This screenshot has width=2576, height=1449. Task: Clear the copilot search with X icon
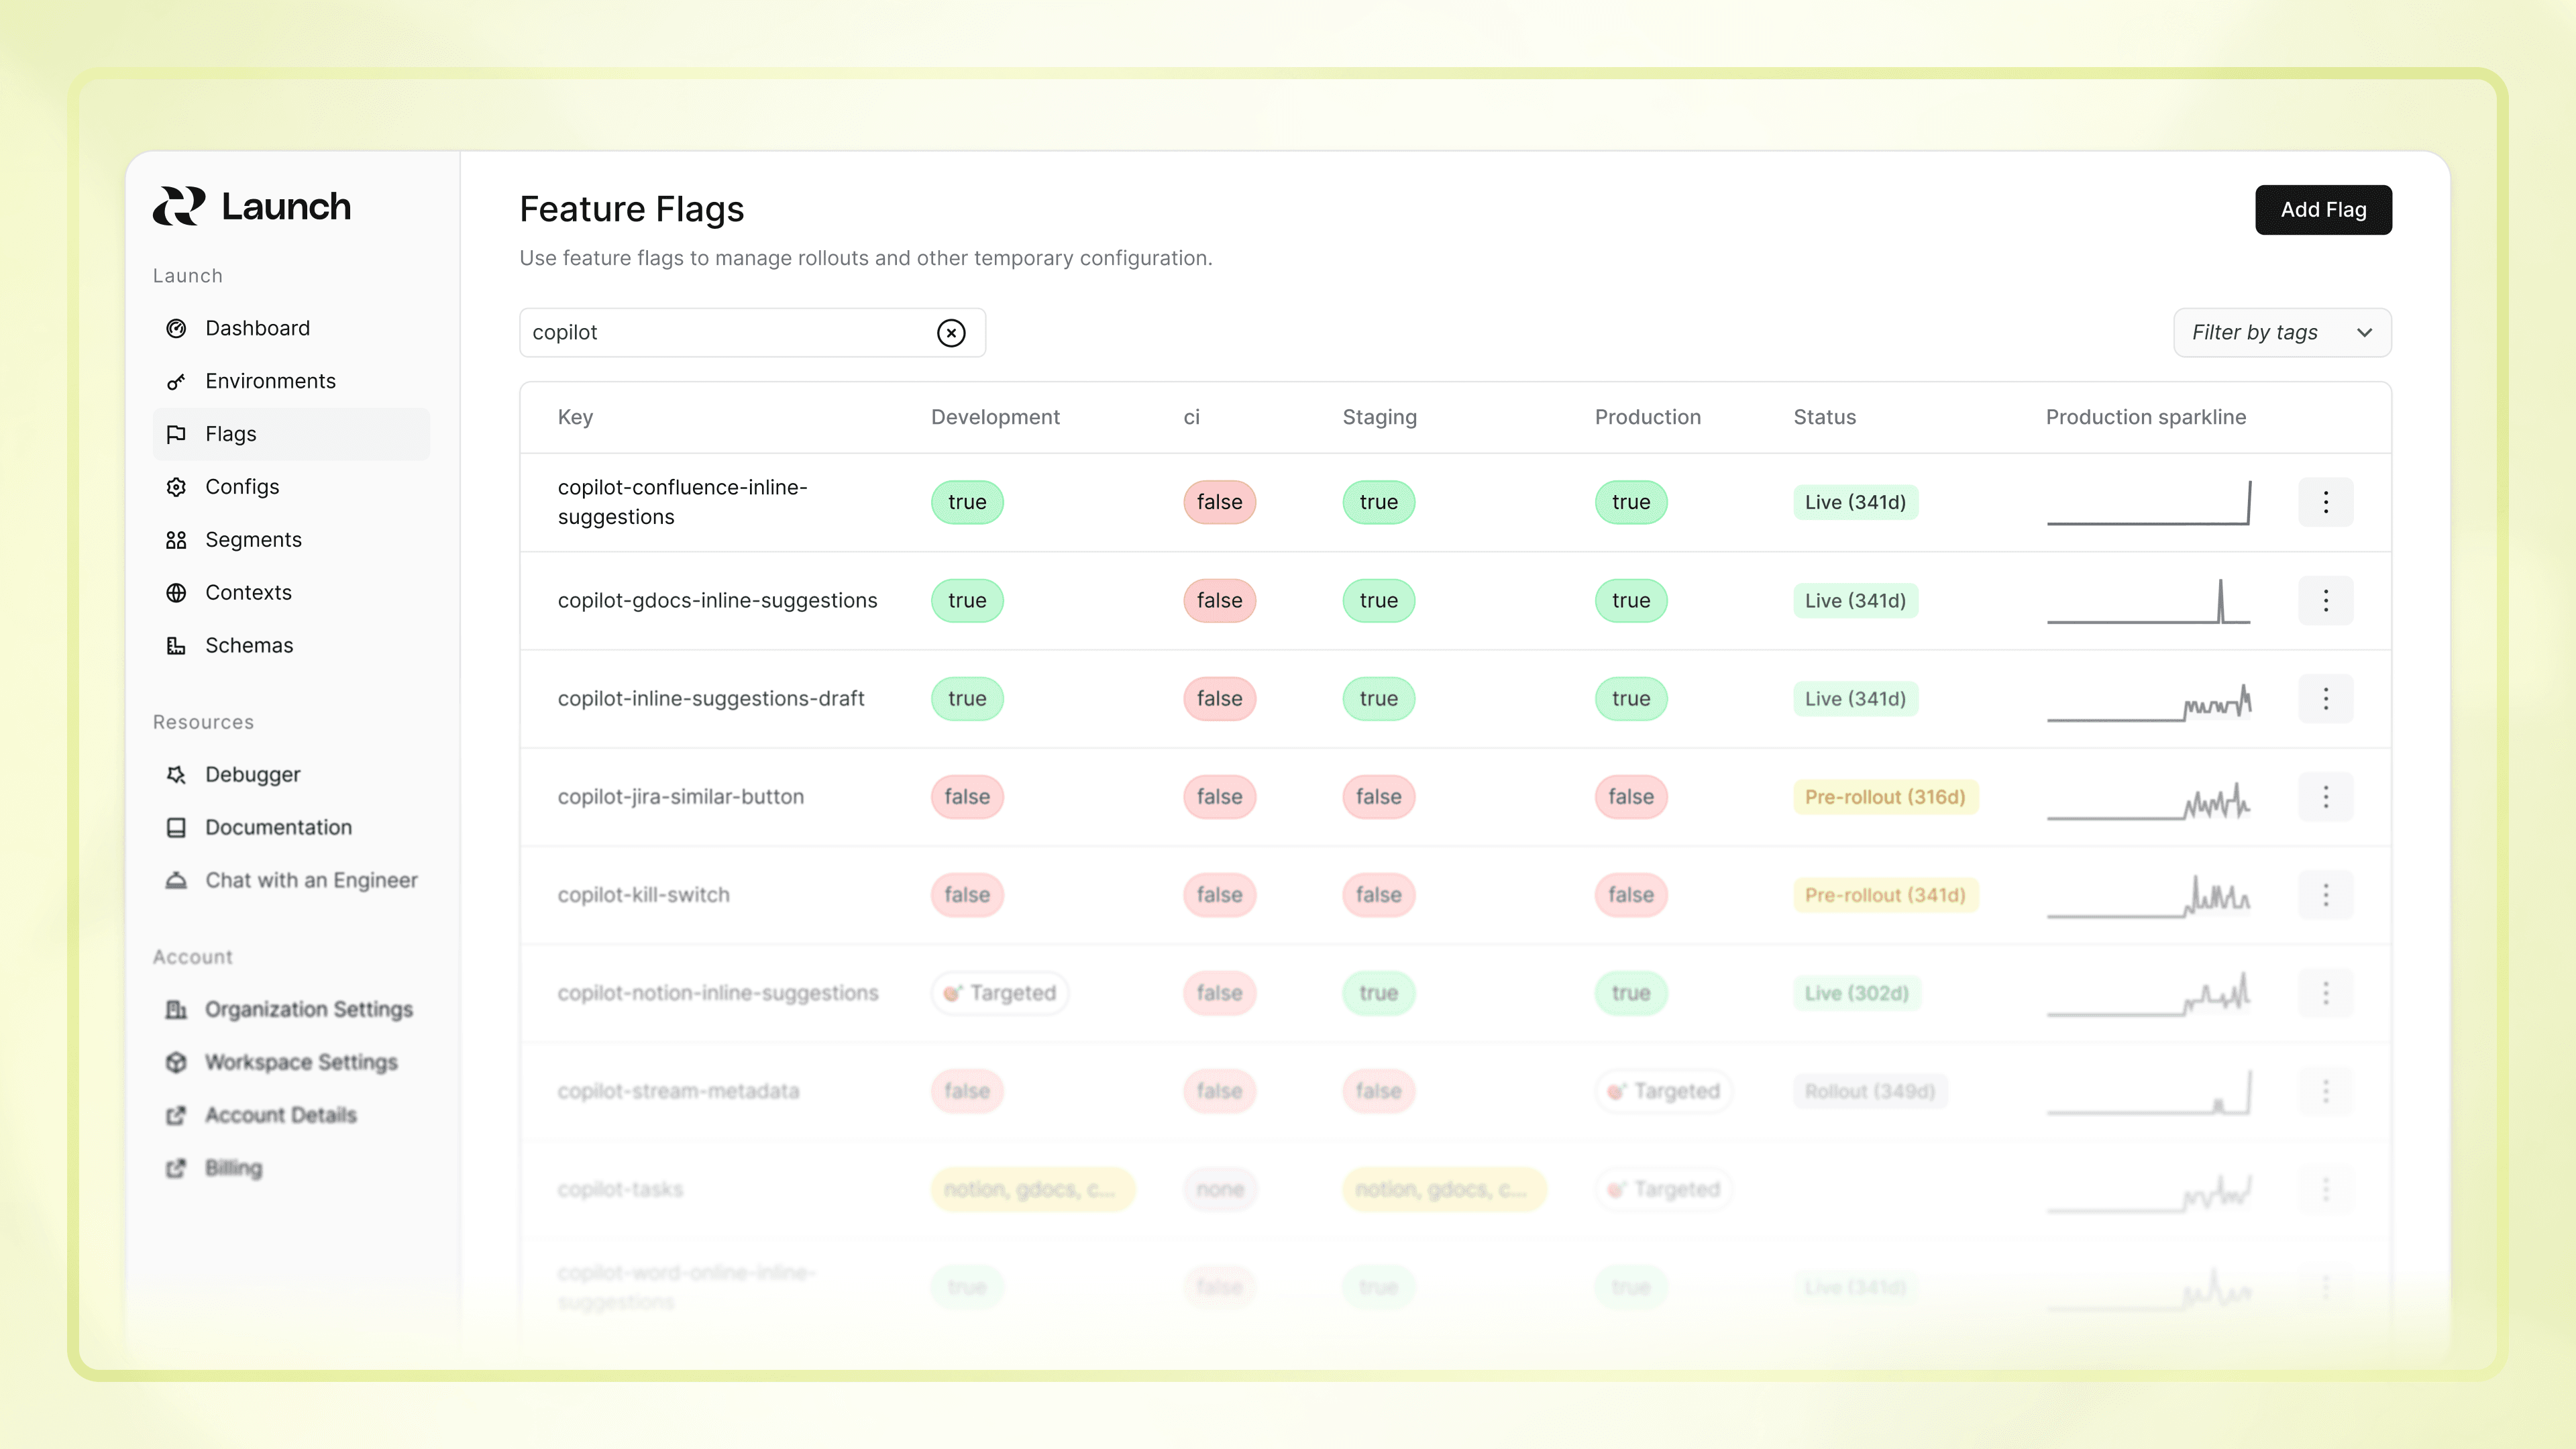pos(951,333)
